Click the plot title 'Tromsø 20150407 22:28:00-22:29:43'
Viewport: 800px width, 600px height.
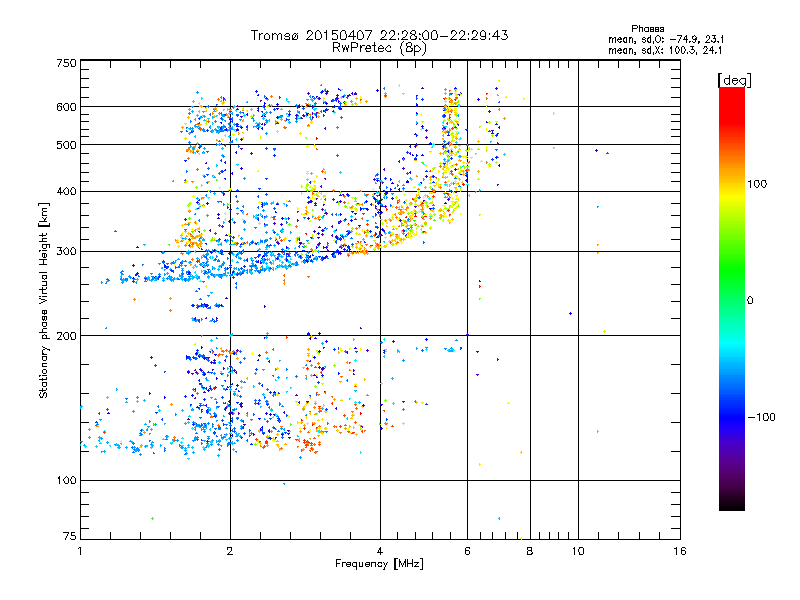(379, 35)
